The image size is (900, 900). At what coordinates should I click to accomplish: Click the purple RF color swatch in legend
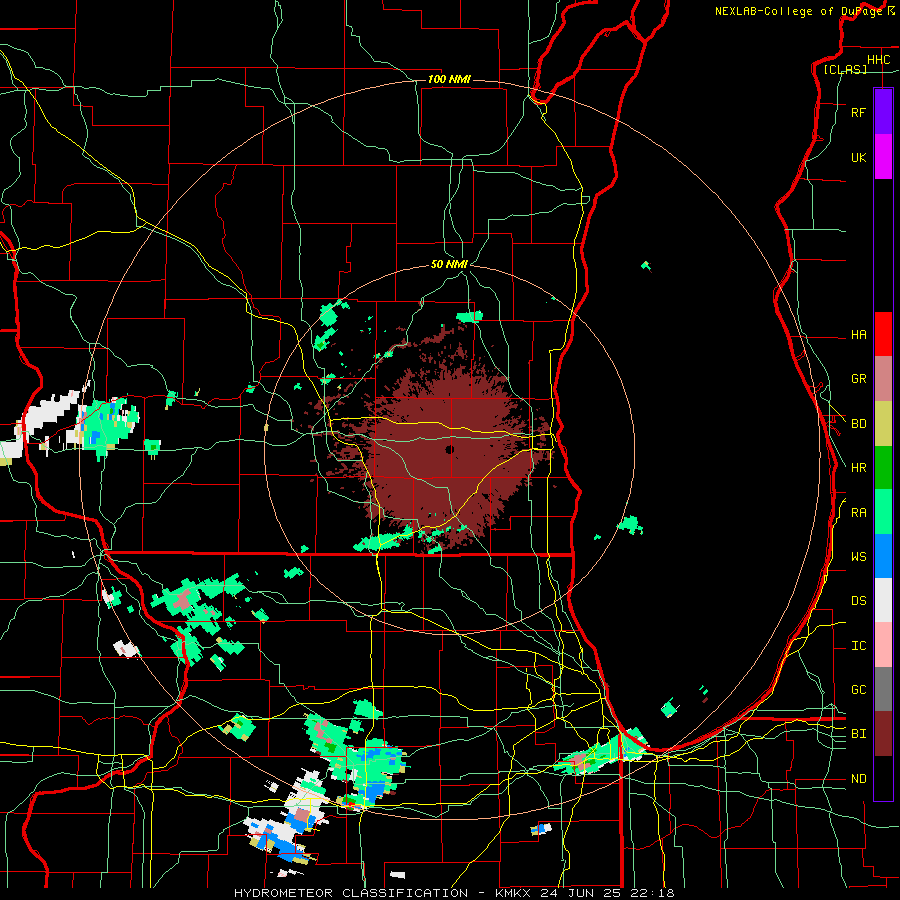(x=883, y=112)
